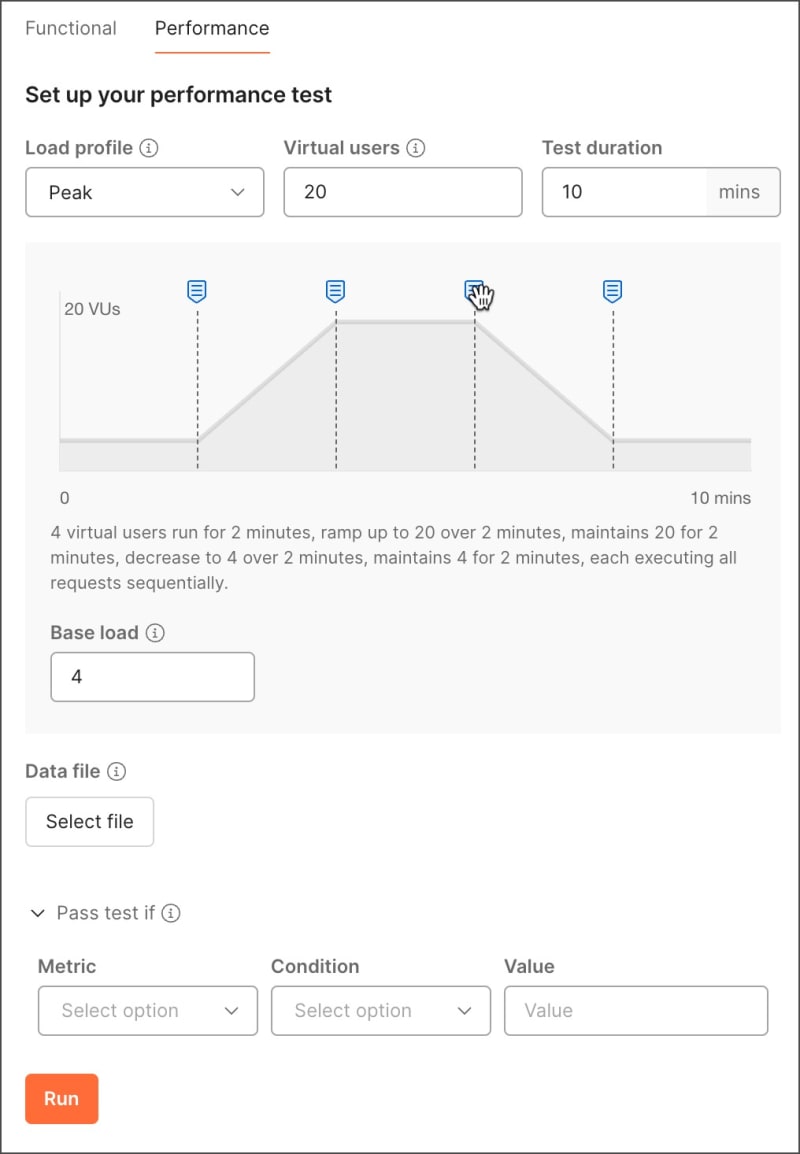Select the Performance tab
This screenshot has width=800, height=1154.
(x=212, y=28)
